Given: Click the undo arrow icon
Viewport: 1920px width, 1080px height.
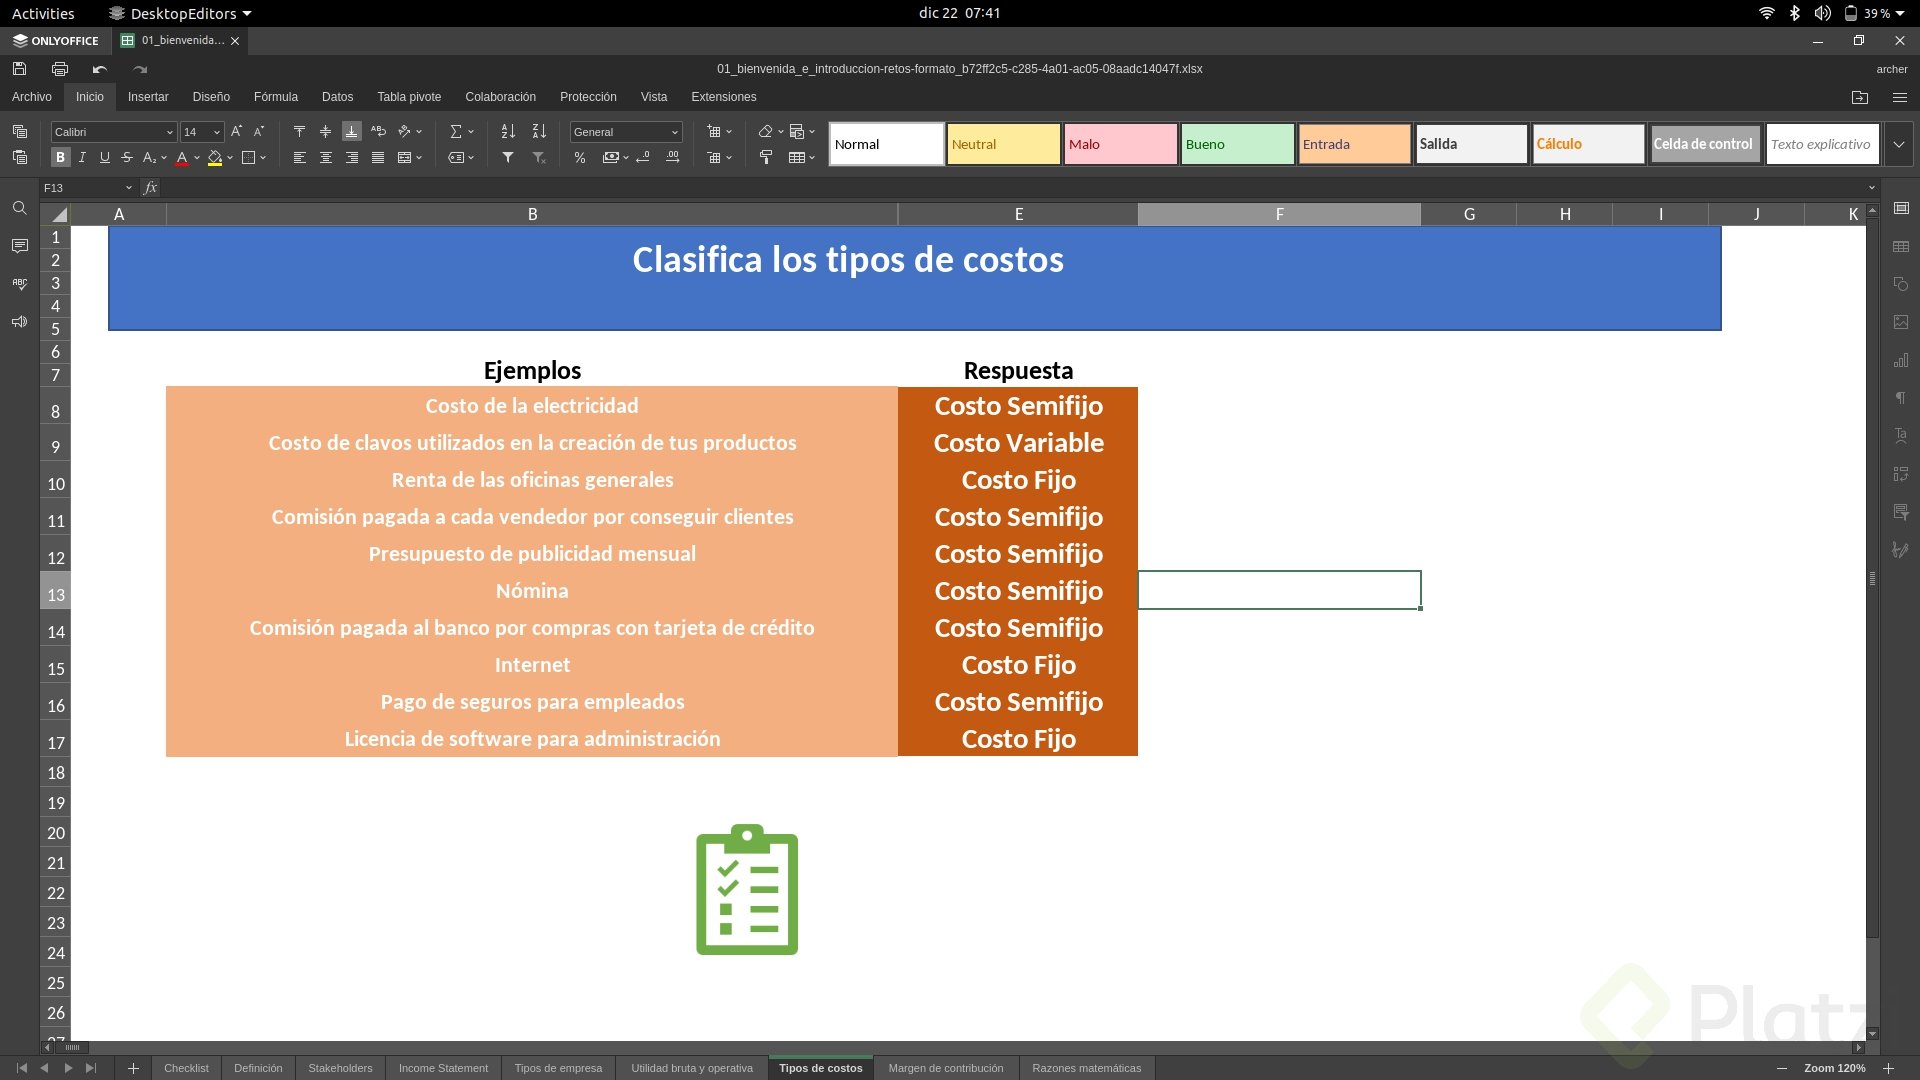Looking at the screenshot, I should click(x=99, y=69).
